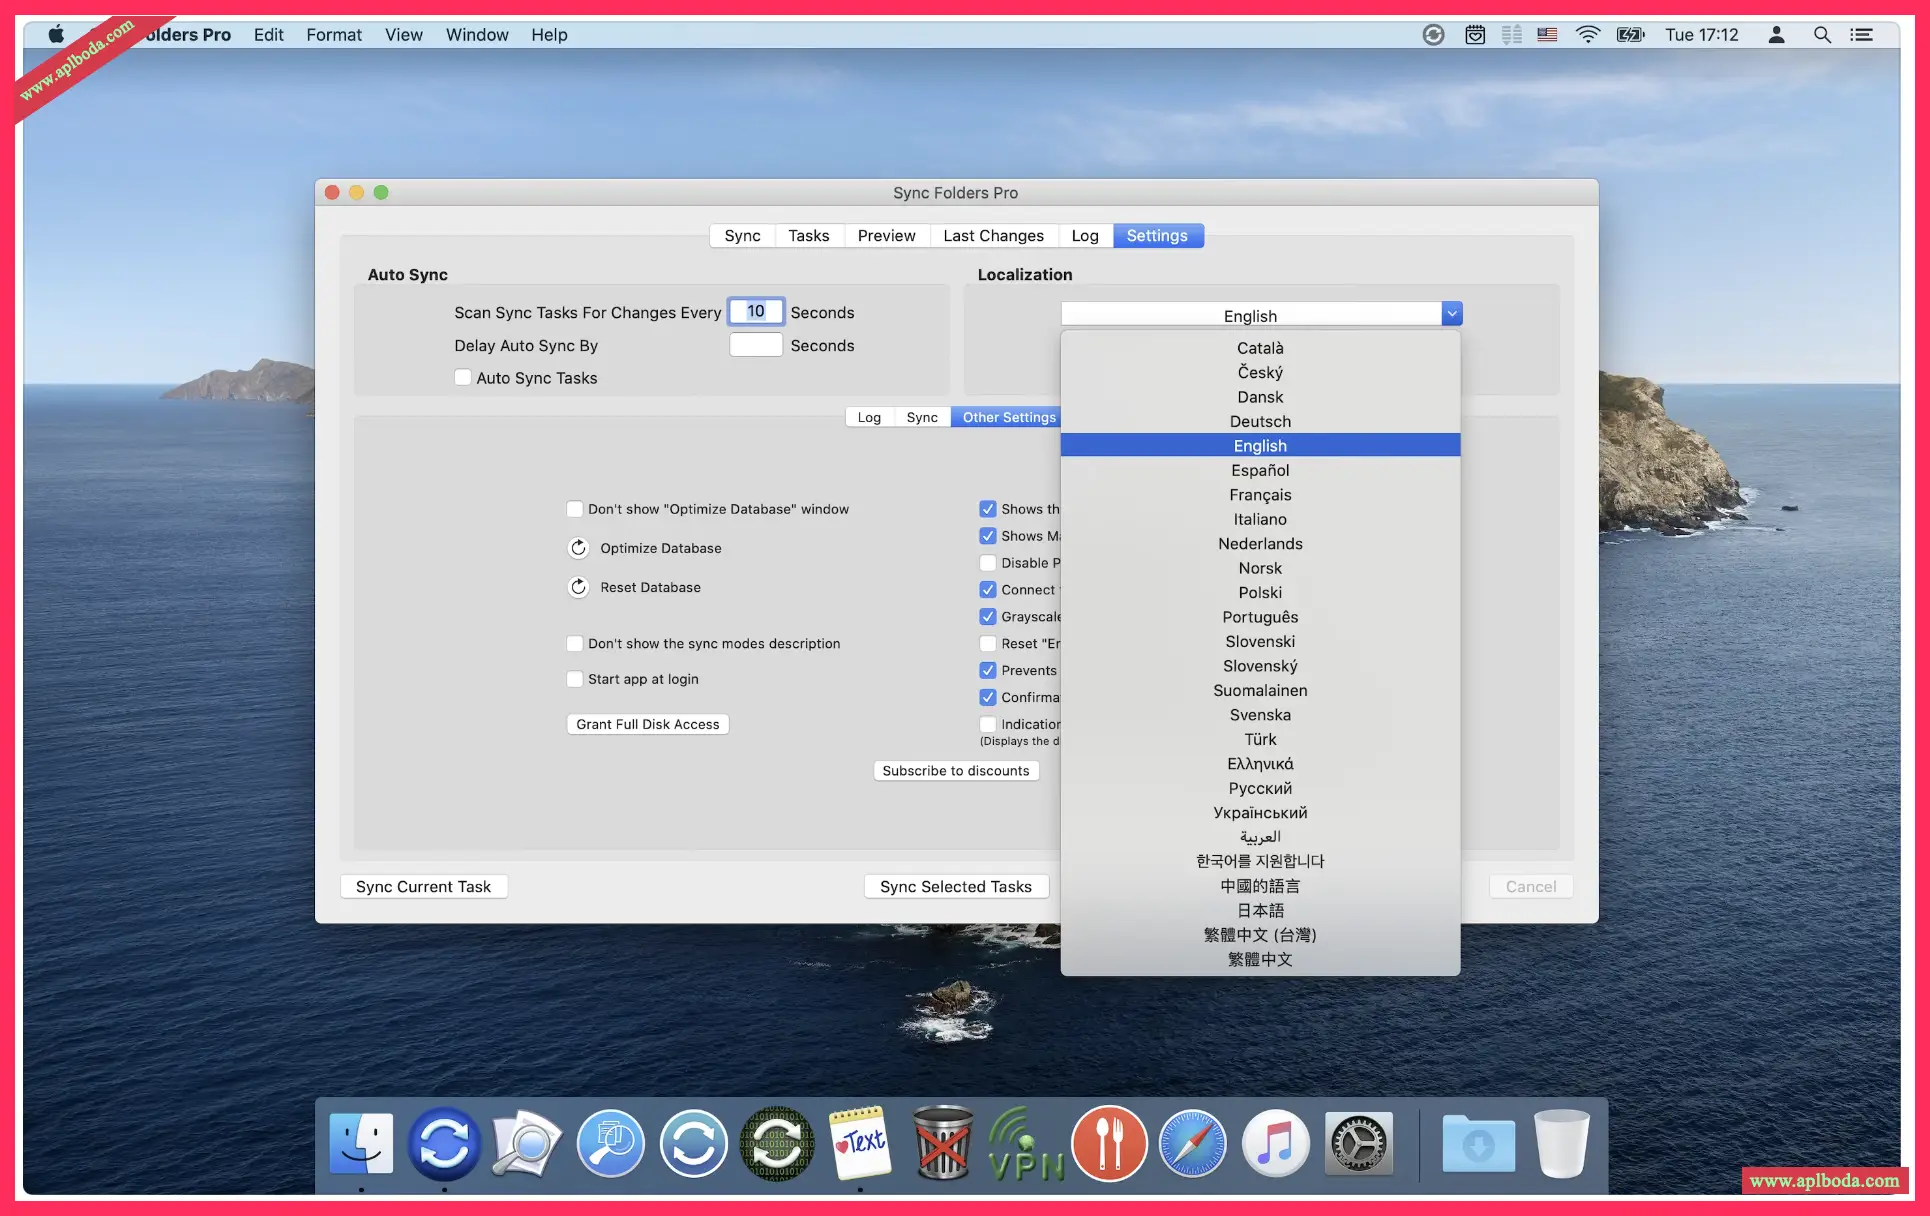Viewport: 1930px width, 1216px height.
Task: Choose Svenska from language list
Action: 1260,715
